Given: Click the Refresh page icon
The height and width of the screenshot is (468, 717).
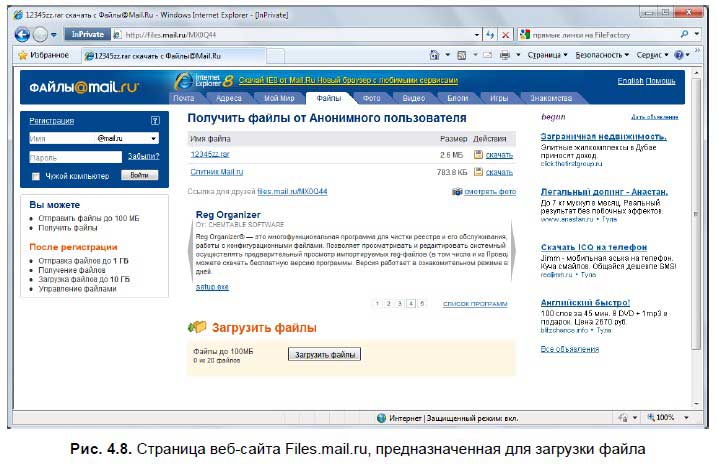Looking at the screenshot, I should tap(490, 35).
